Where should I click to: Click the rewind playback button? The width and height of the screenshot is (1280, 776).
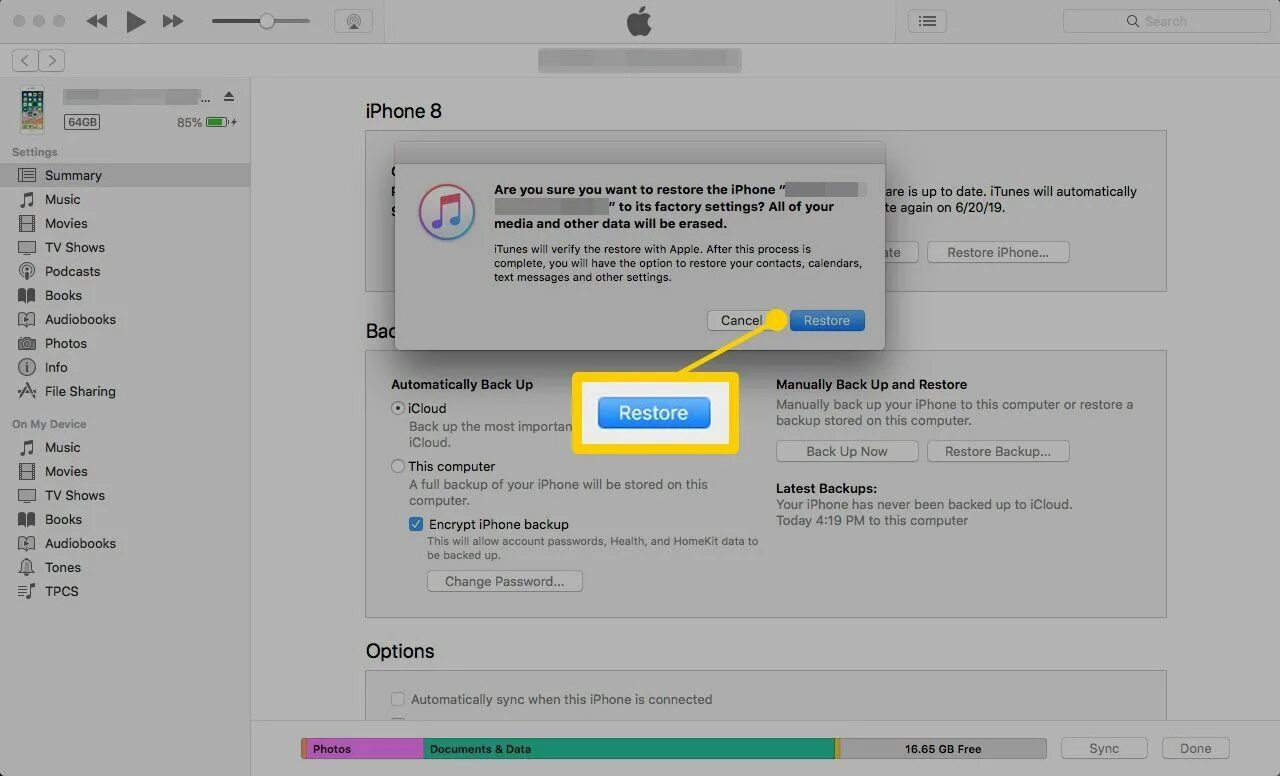click(x=97, y=21)
